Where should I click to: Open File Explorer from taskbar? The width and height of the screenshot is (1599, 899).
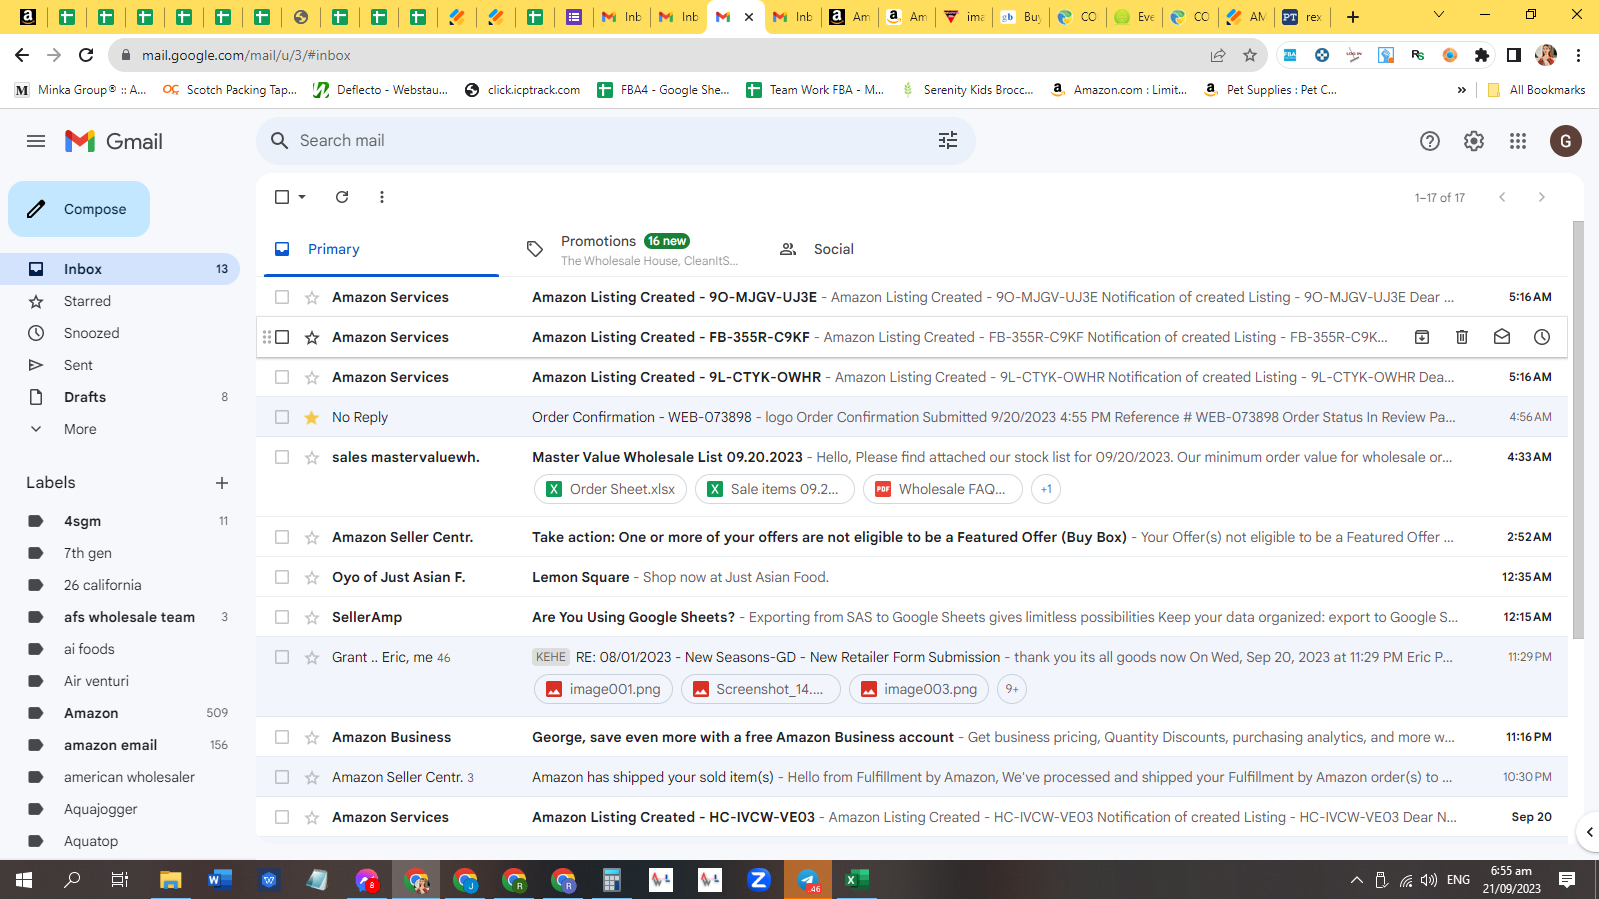(x=171, y=880)
